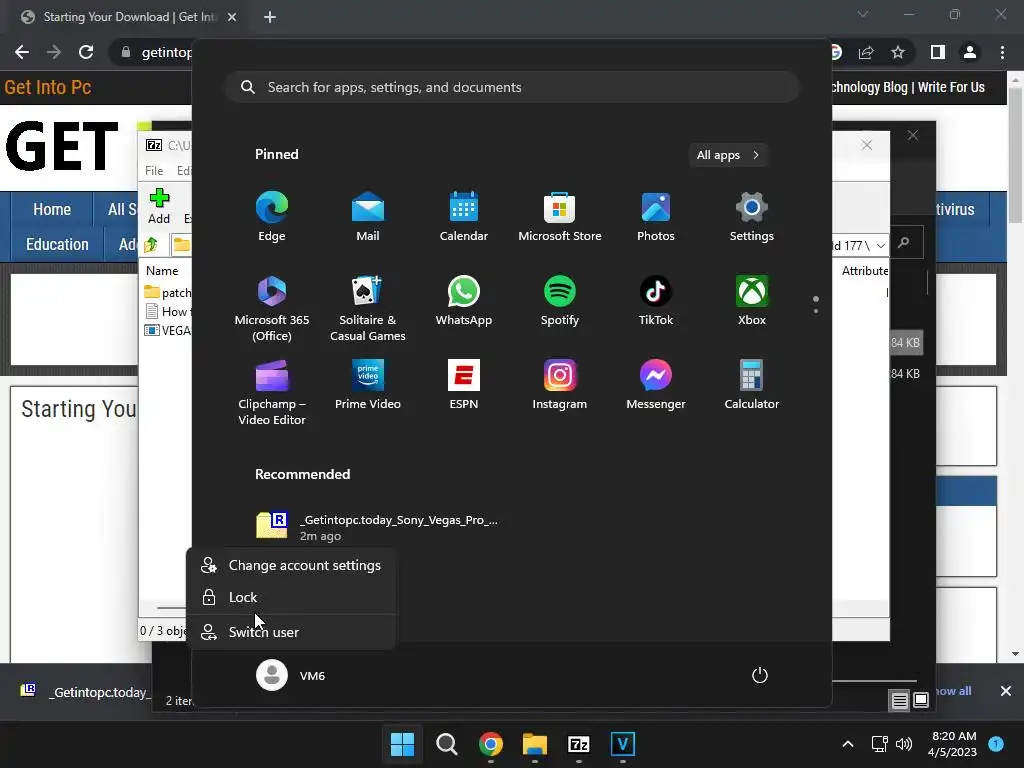Open ESPN app
1024x768 pixels.
click(464, 385)
